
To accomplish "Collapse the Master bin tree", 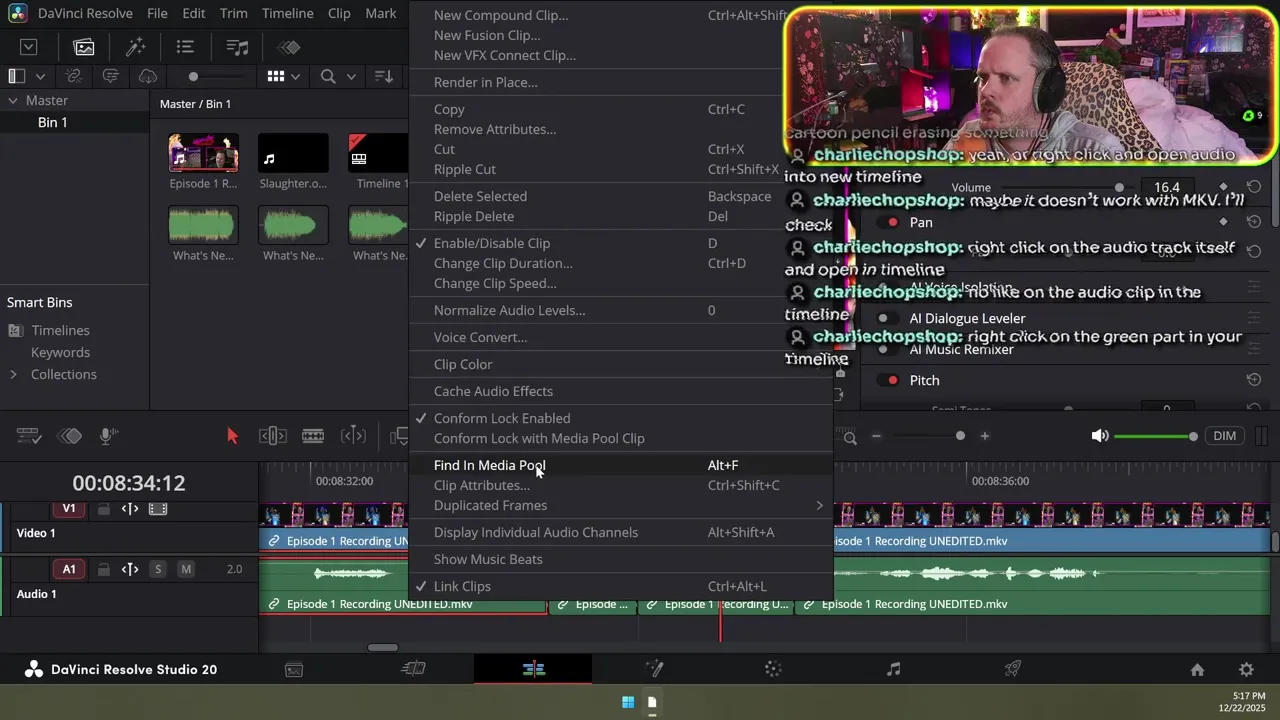I will coord(13,100).
